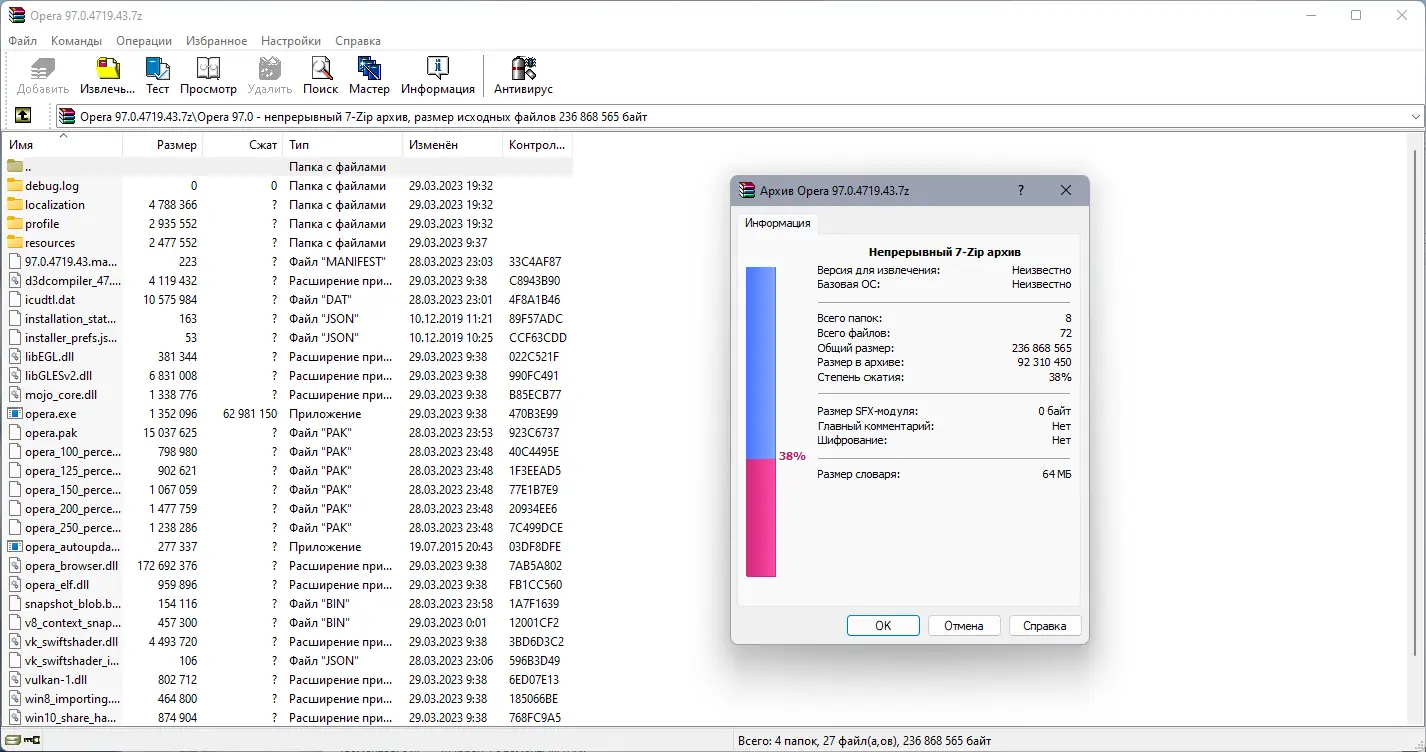Sort by the Размер column header
The height and width of the screenshot is (752, 1426).
(x=163, y=145)
